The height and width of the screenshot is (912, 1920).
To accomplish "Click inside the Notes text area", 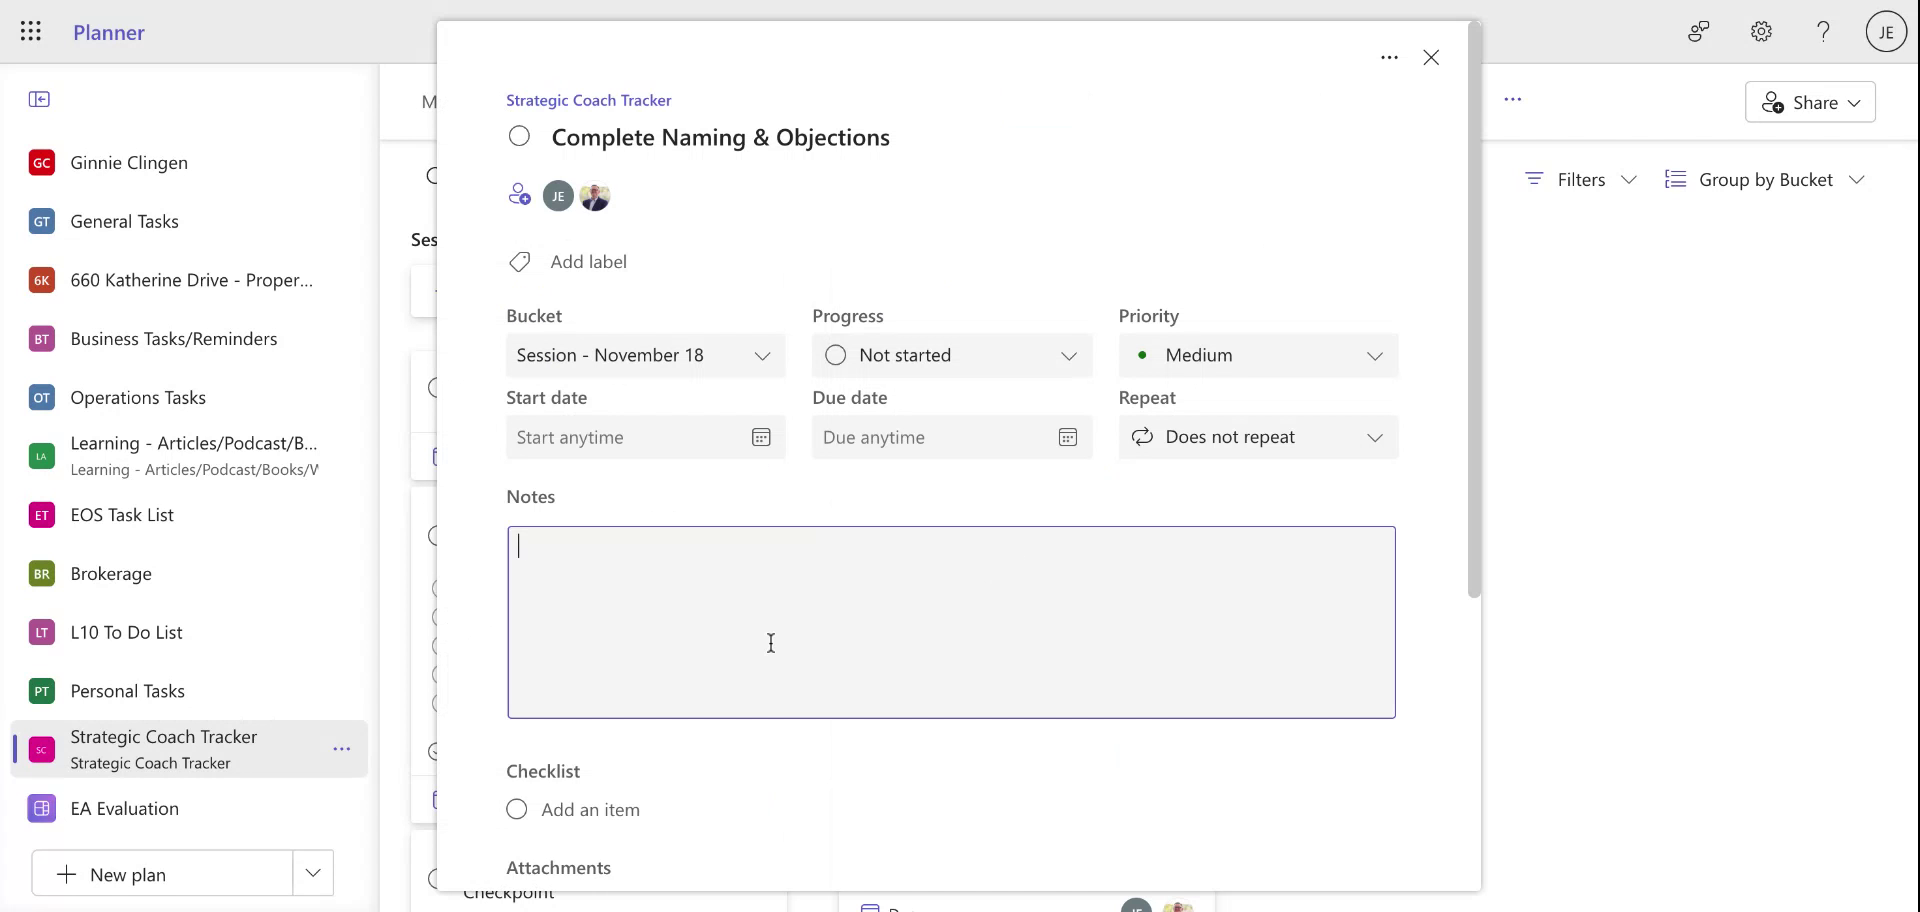I will pos(950,620).
